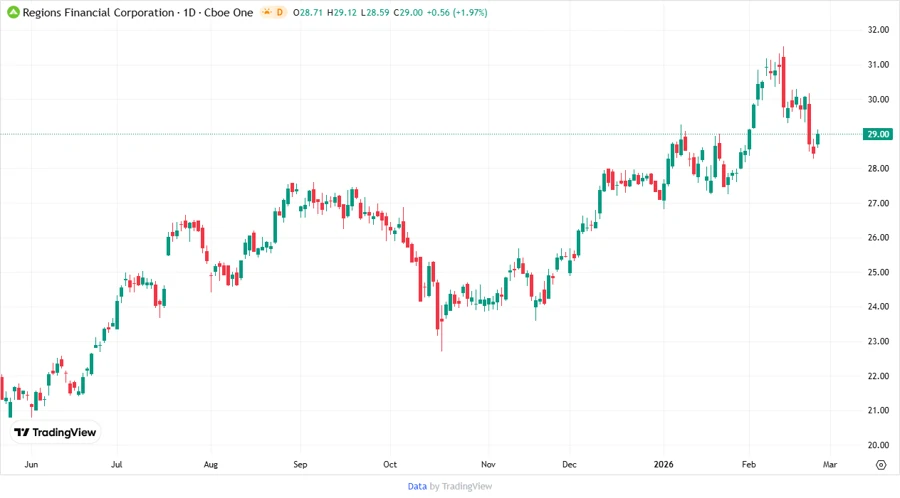Click the 30.00 price axis label
The height and width of the screenshot is (498, 900).
[x=878, y=99]
